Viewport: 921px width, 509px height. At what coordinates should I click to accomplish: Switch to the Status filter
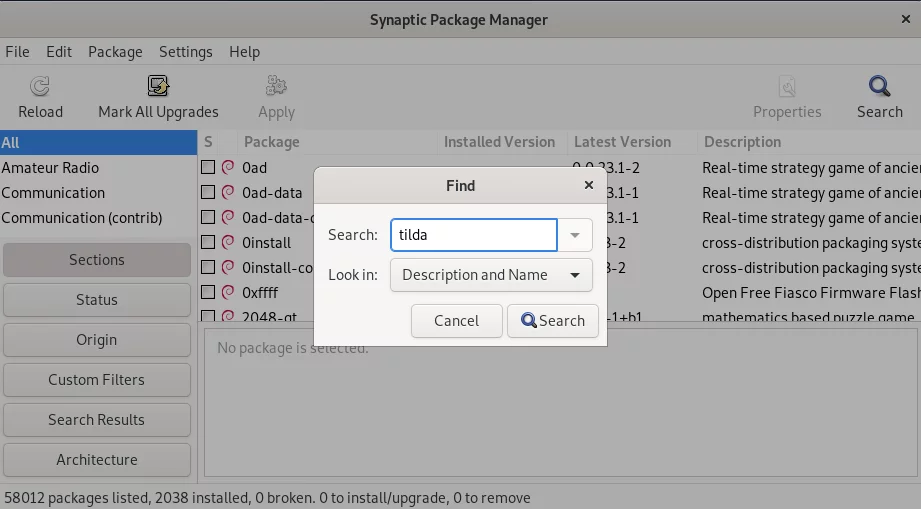tap(97, 299)
